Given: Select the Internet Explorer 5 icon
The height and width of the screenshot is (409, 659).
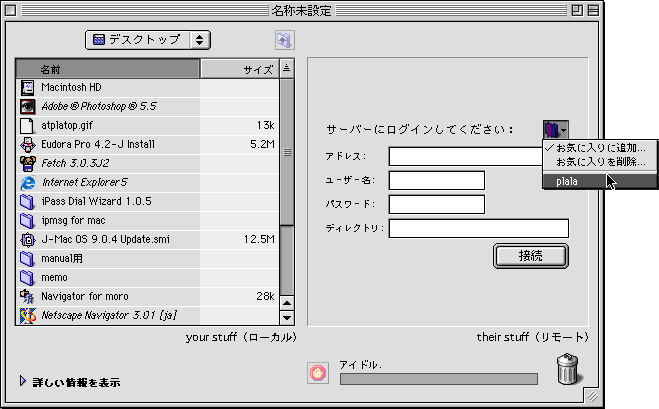Looking at the screenshot, I should [28, 182].
